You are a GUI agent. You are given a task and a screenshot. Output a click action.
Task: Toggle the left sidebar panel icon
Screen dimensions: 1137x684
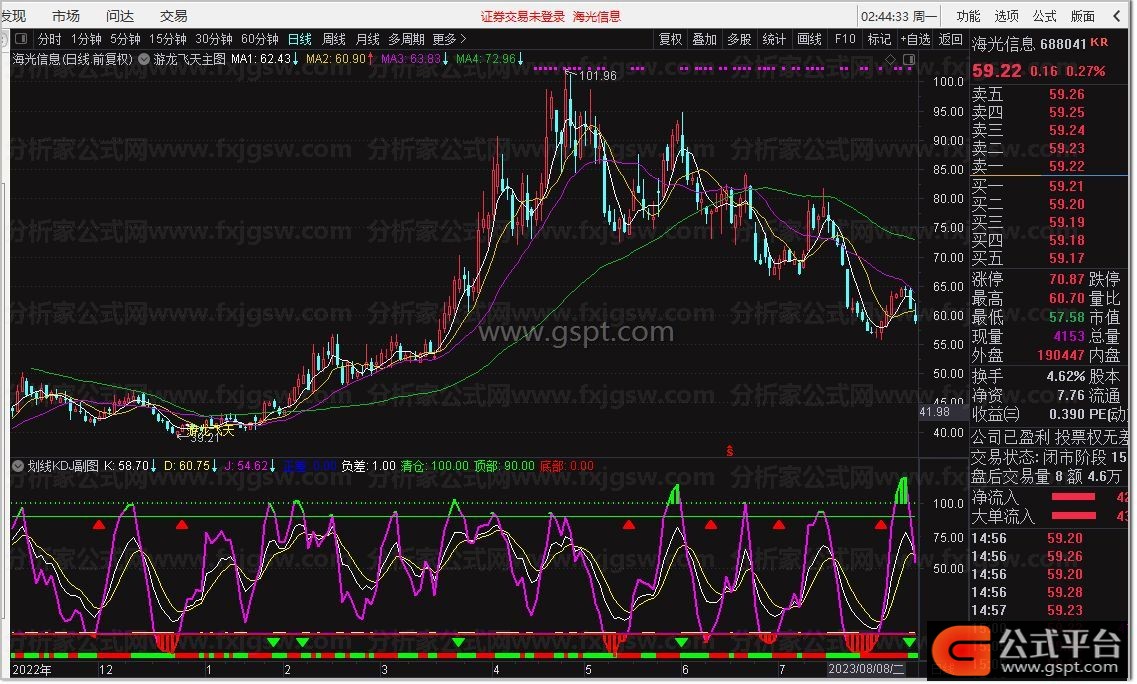click(21, 38)
